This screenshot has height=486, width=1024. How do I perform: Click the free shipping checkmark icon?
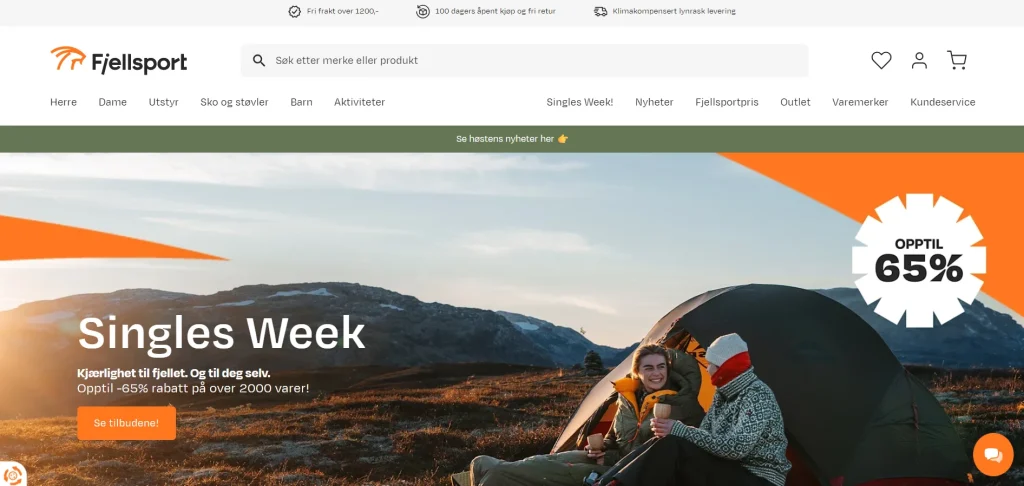point(295,11)
